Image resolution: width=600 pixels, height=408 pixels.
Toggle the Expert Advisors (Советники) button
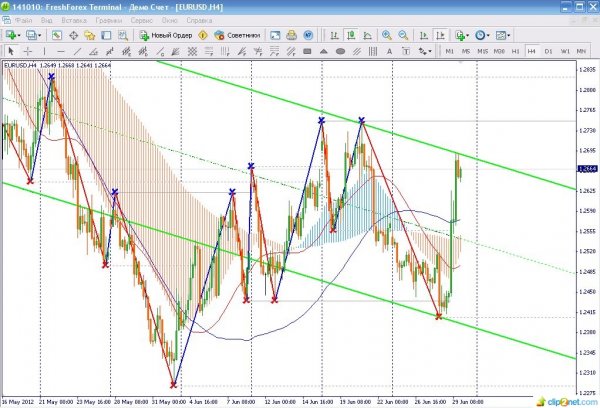pyautogui.click(x=236, y=34)
